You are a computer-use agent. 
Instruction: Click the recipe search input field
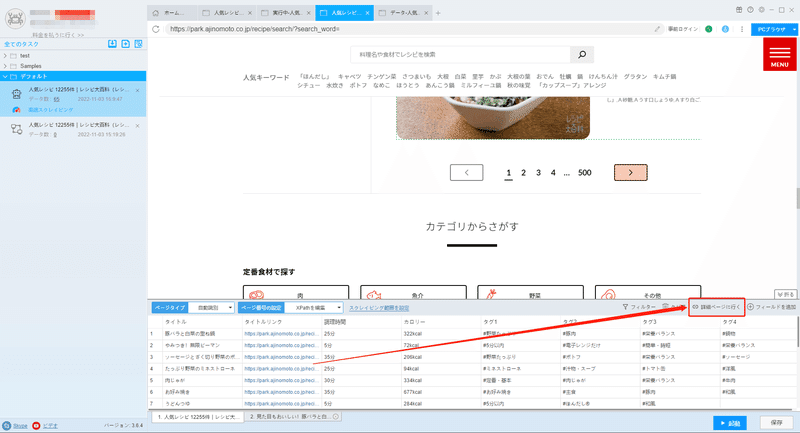coord(460,55)
